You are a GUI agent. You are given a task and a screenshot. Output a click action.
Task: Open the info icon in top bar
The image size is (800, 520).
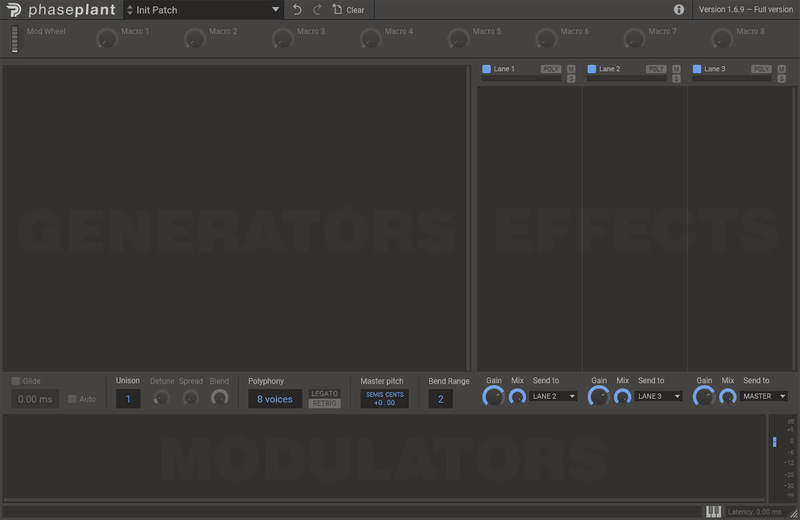click(679, 10)
